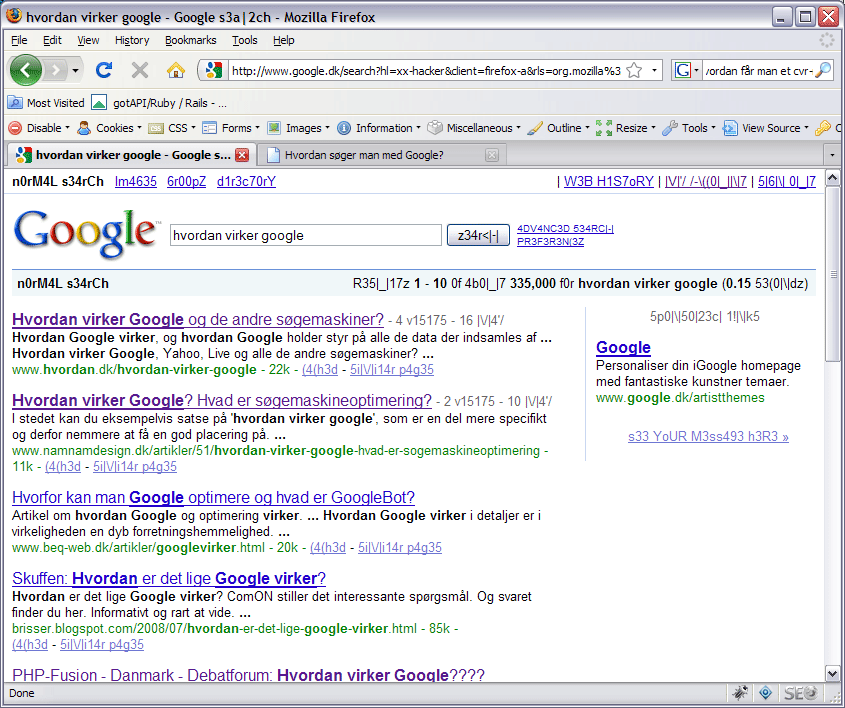Click the vertical scrollbar down arrow
Screen dimensions: 845x708
pos(832,673)
